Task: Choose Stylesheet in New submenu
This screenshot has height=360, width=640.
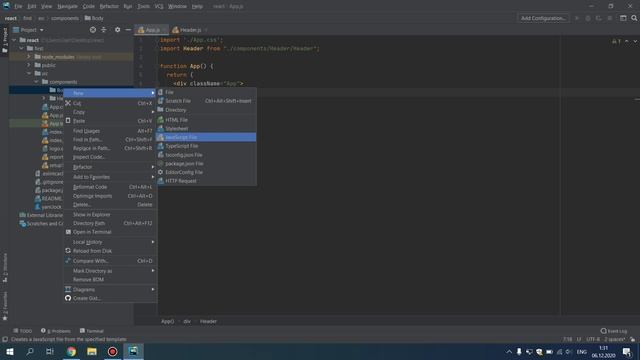Action: click(x=206, y=129)
